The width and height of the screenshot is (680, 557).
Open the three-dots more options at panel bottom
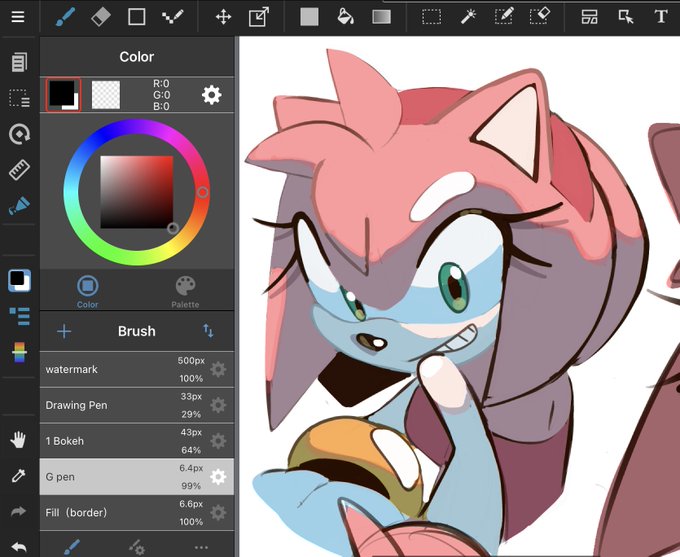click(201, 547)
